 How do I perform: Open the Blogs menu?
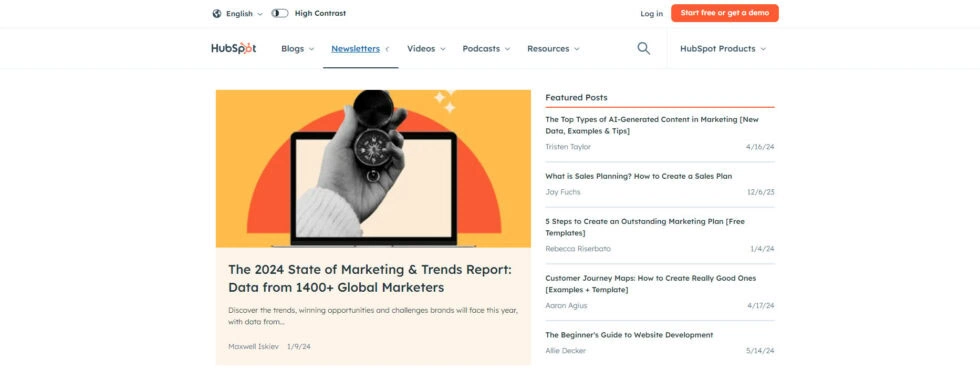pos(298,48)
